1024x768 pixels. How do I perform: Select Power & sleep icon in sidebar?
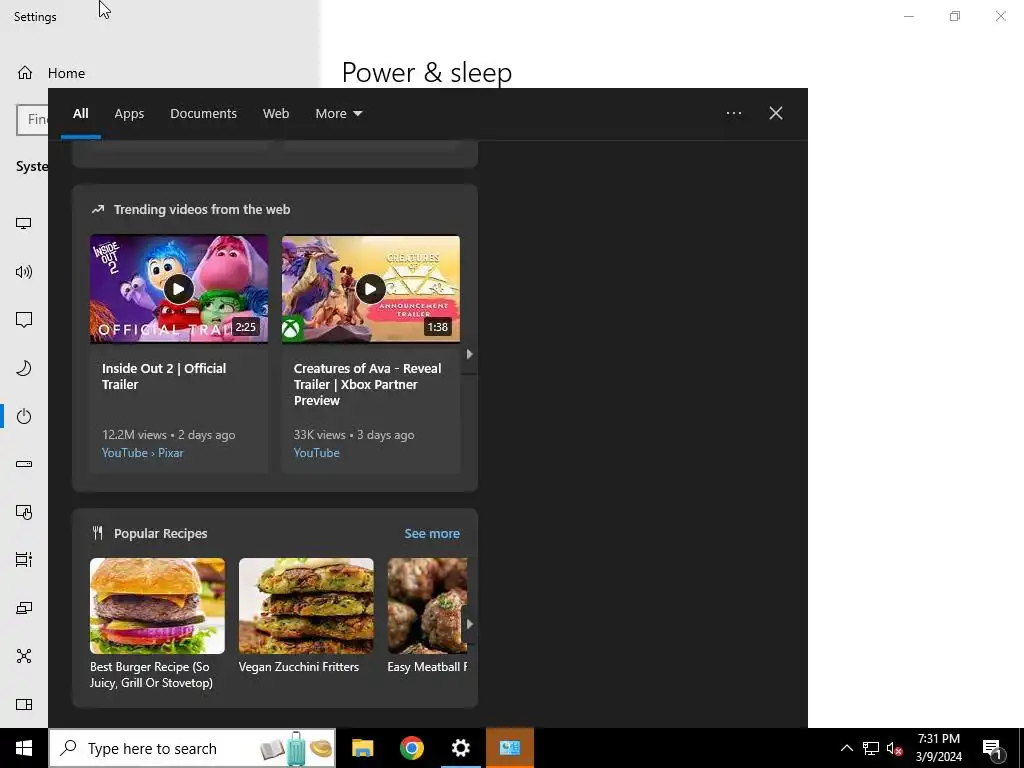(x=24, y=416)
